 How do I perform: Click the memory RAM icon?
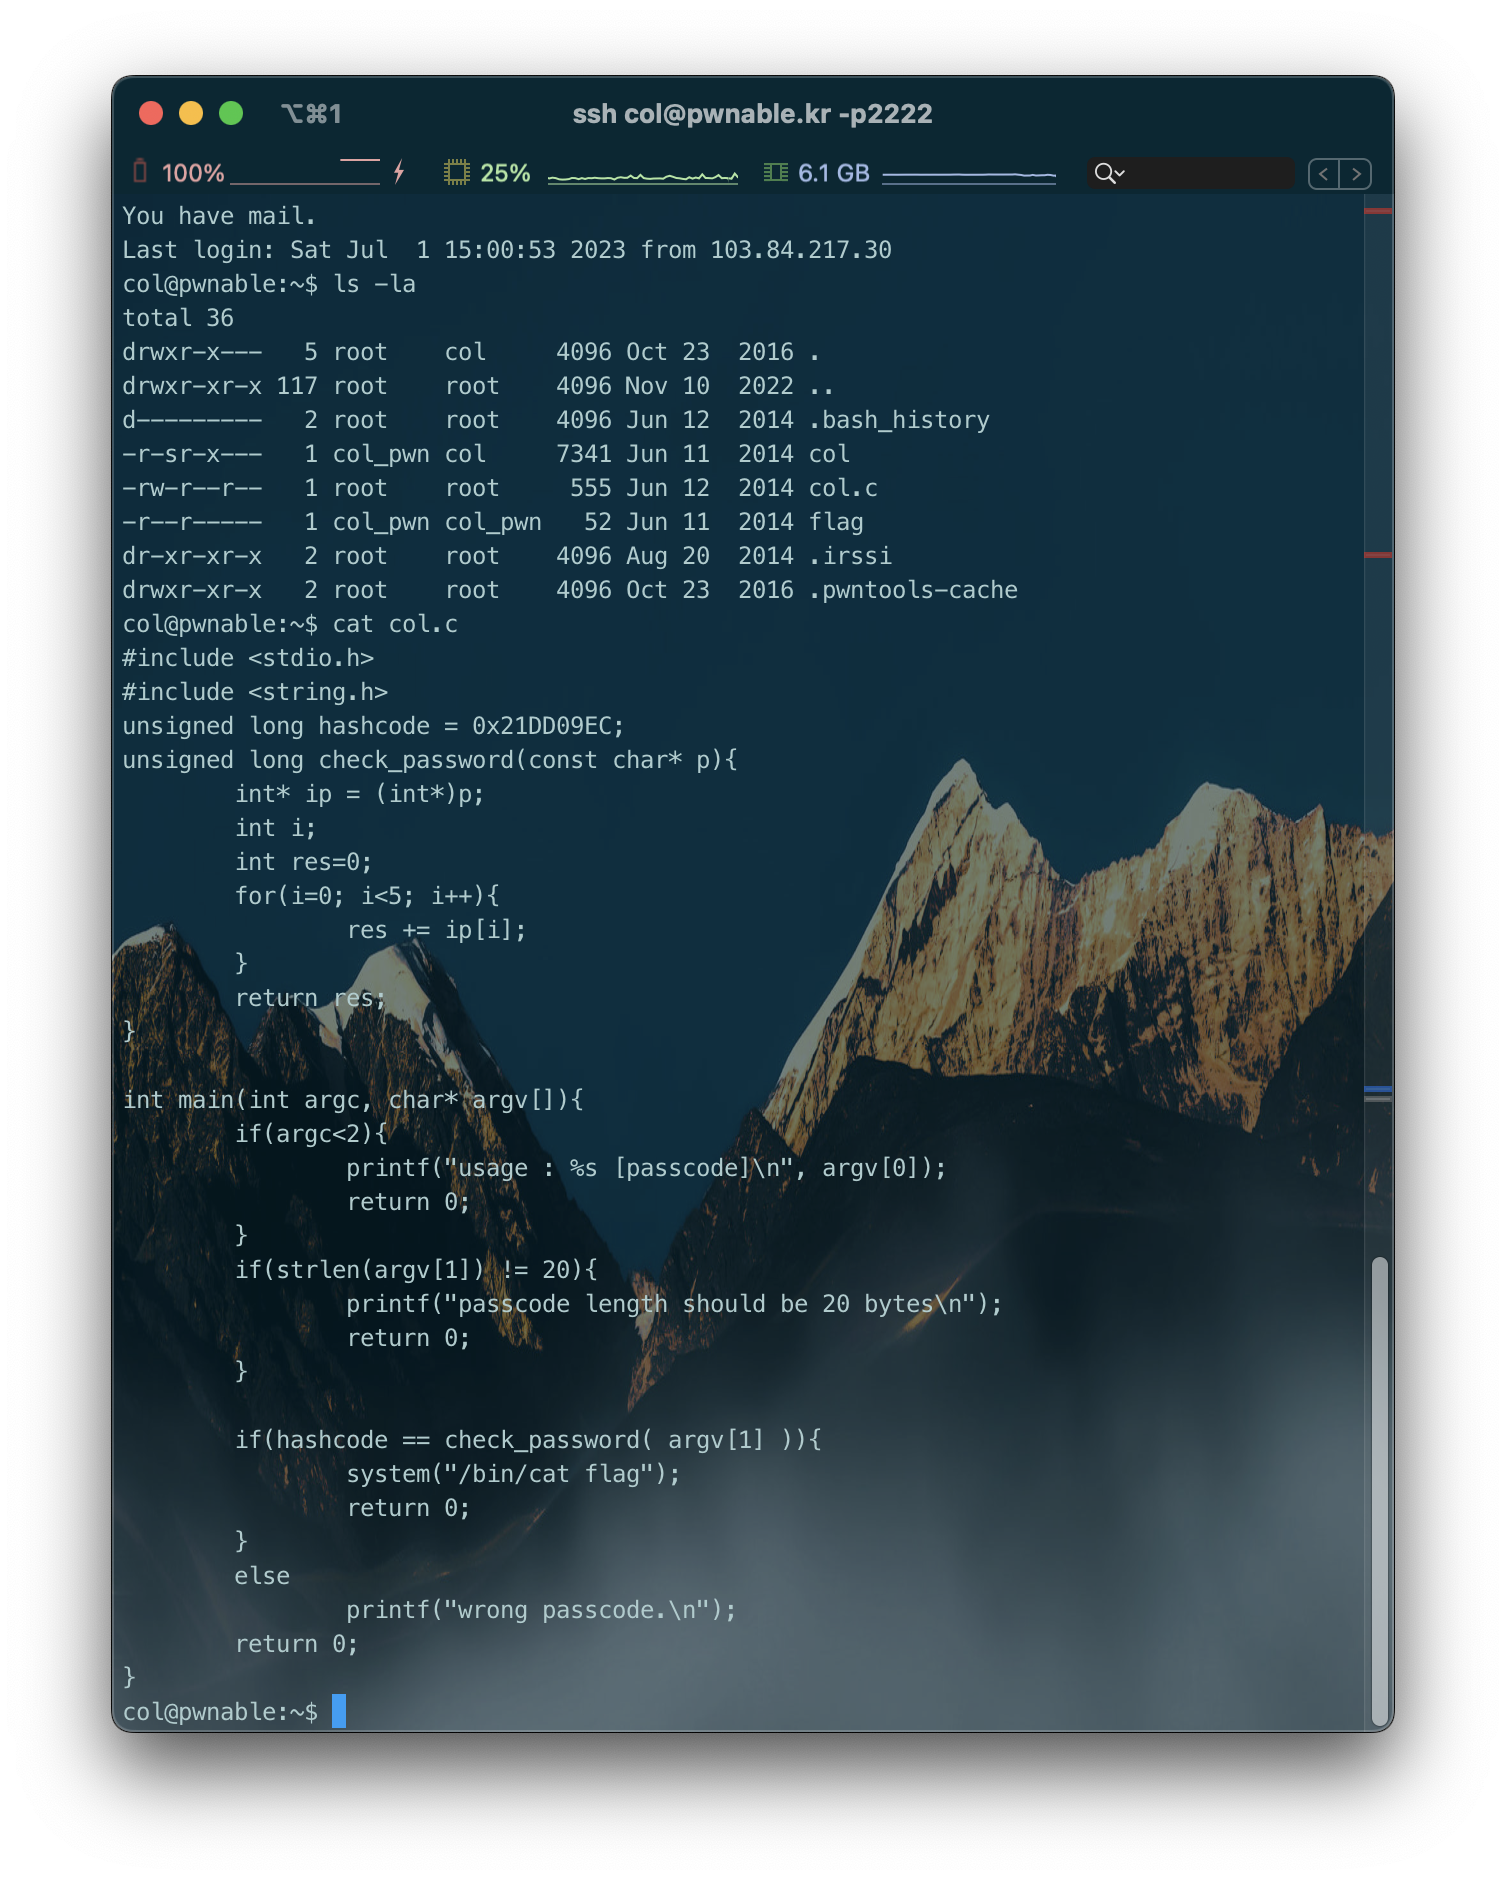point(775,173)
